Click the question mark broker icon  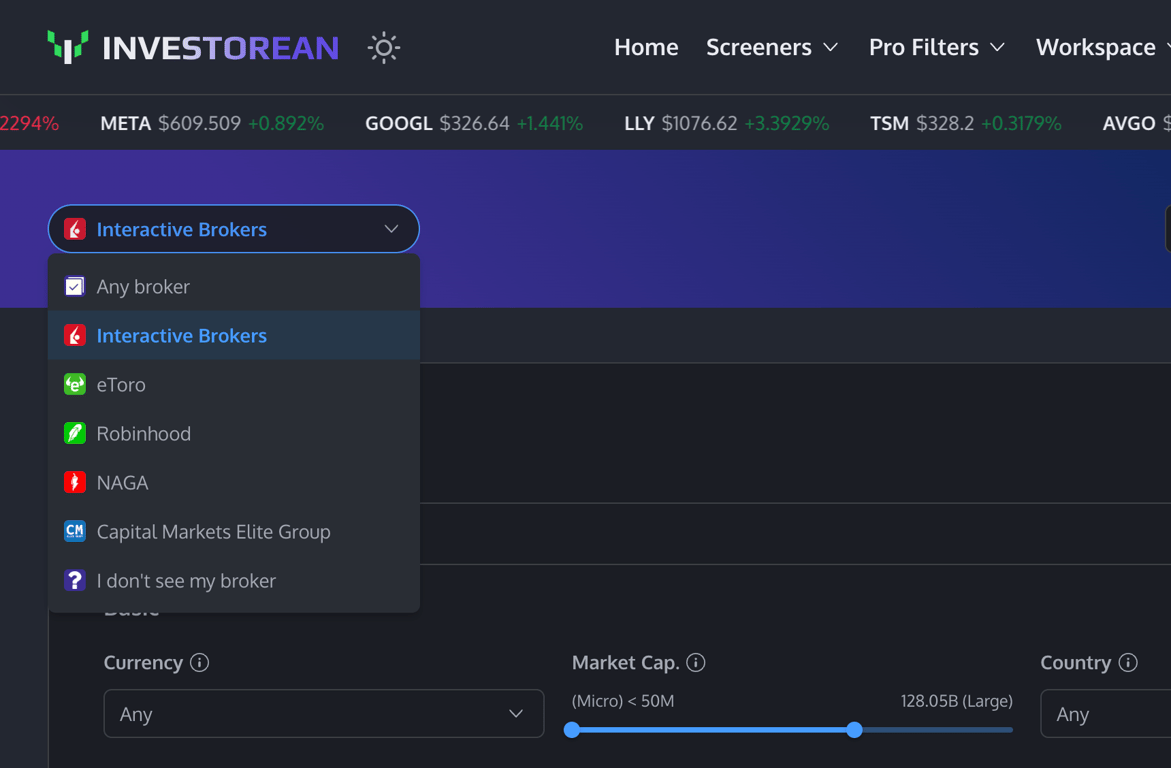[x=75, y=580]
